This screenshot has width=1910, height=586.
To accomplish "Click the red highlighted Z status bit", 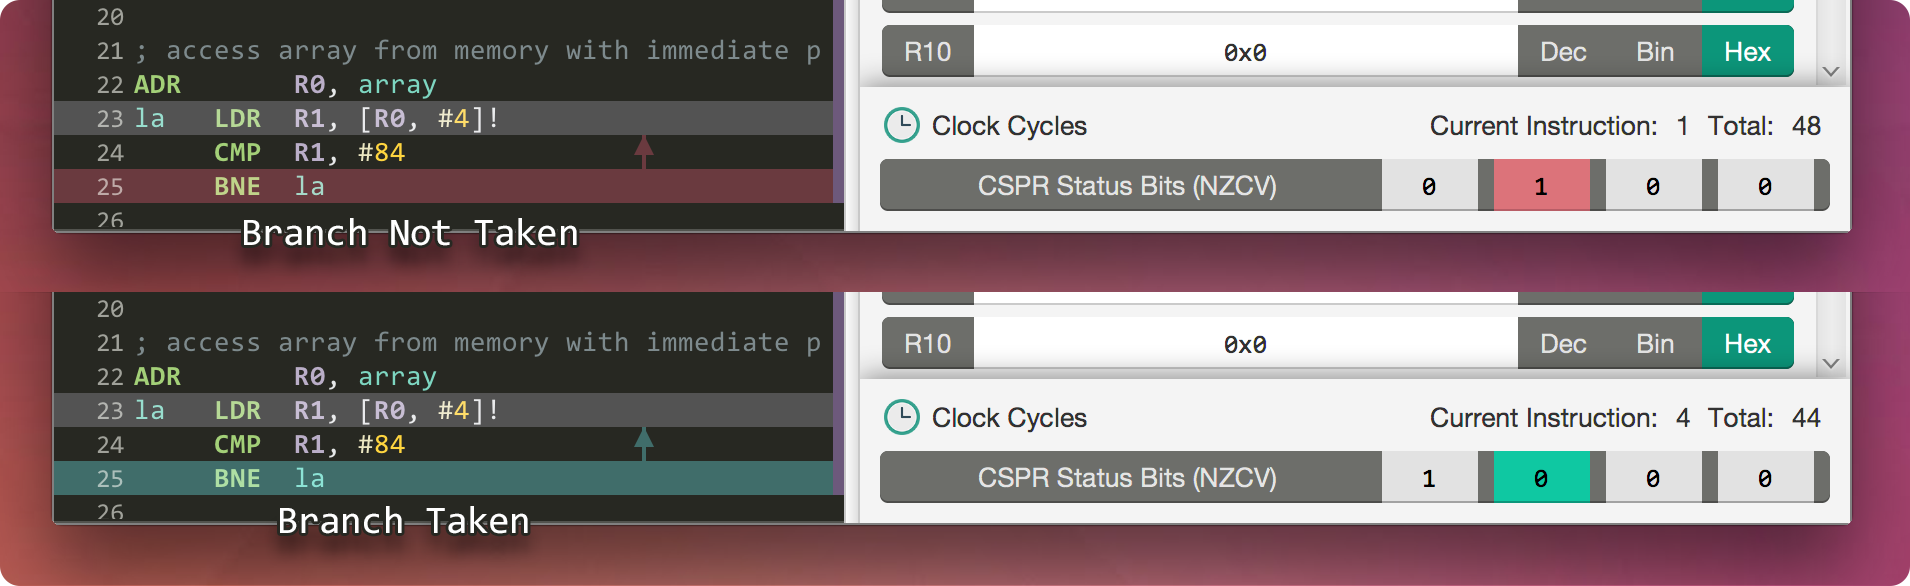I will click(x=1541, y=186).
